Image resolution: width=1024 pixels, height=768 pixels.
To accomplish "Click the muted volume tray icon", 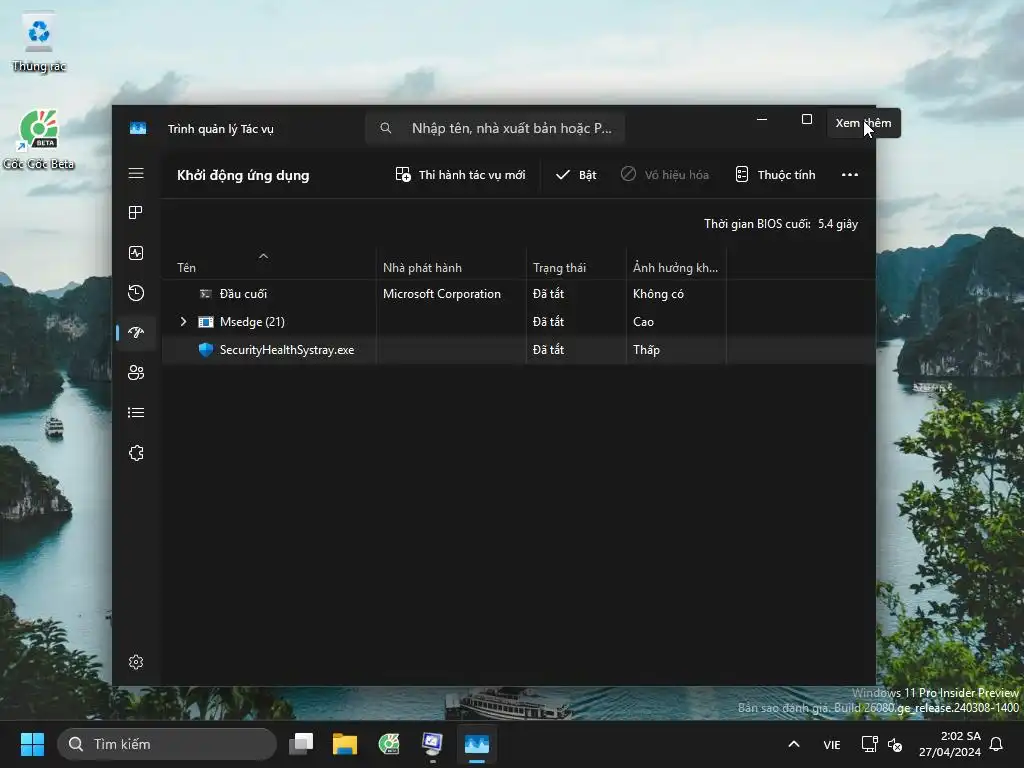I will point(895,744).
